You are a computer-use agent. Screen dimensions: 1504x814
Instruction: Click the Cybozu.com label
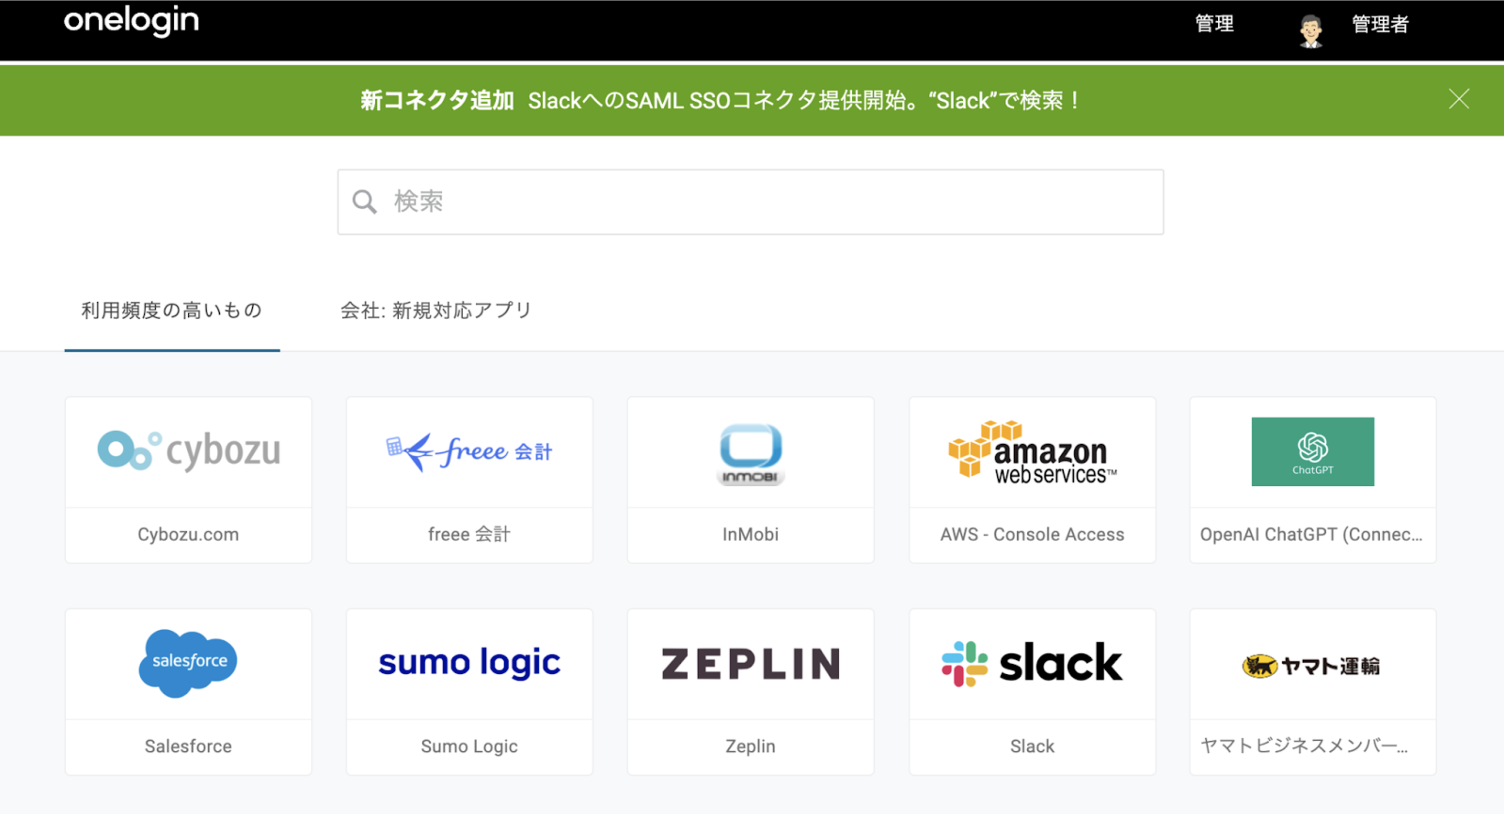[188, 535]
